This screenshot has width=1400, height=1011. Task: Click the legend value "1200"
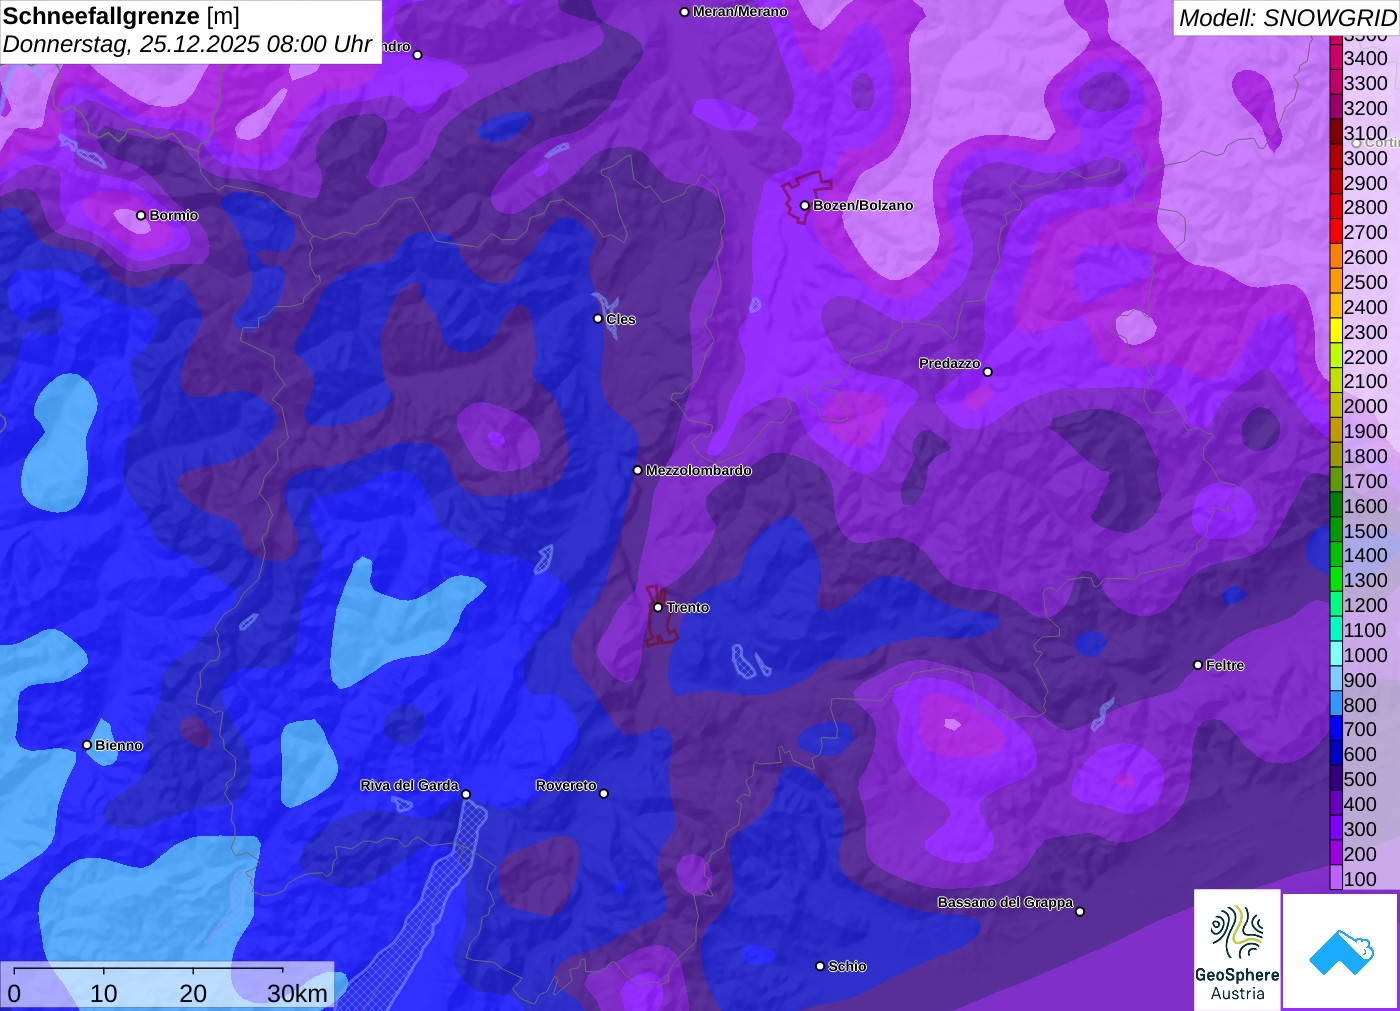pyautogui.click(x=1366, y=605)
